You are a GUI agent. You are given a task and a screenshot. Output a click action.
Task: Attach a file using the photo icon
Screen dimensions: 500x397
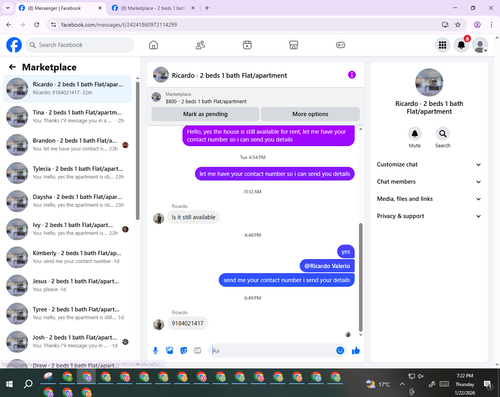pyautogui.click(x=169, y=350)
